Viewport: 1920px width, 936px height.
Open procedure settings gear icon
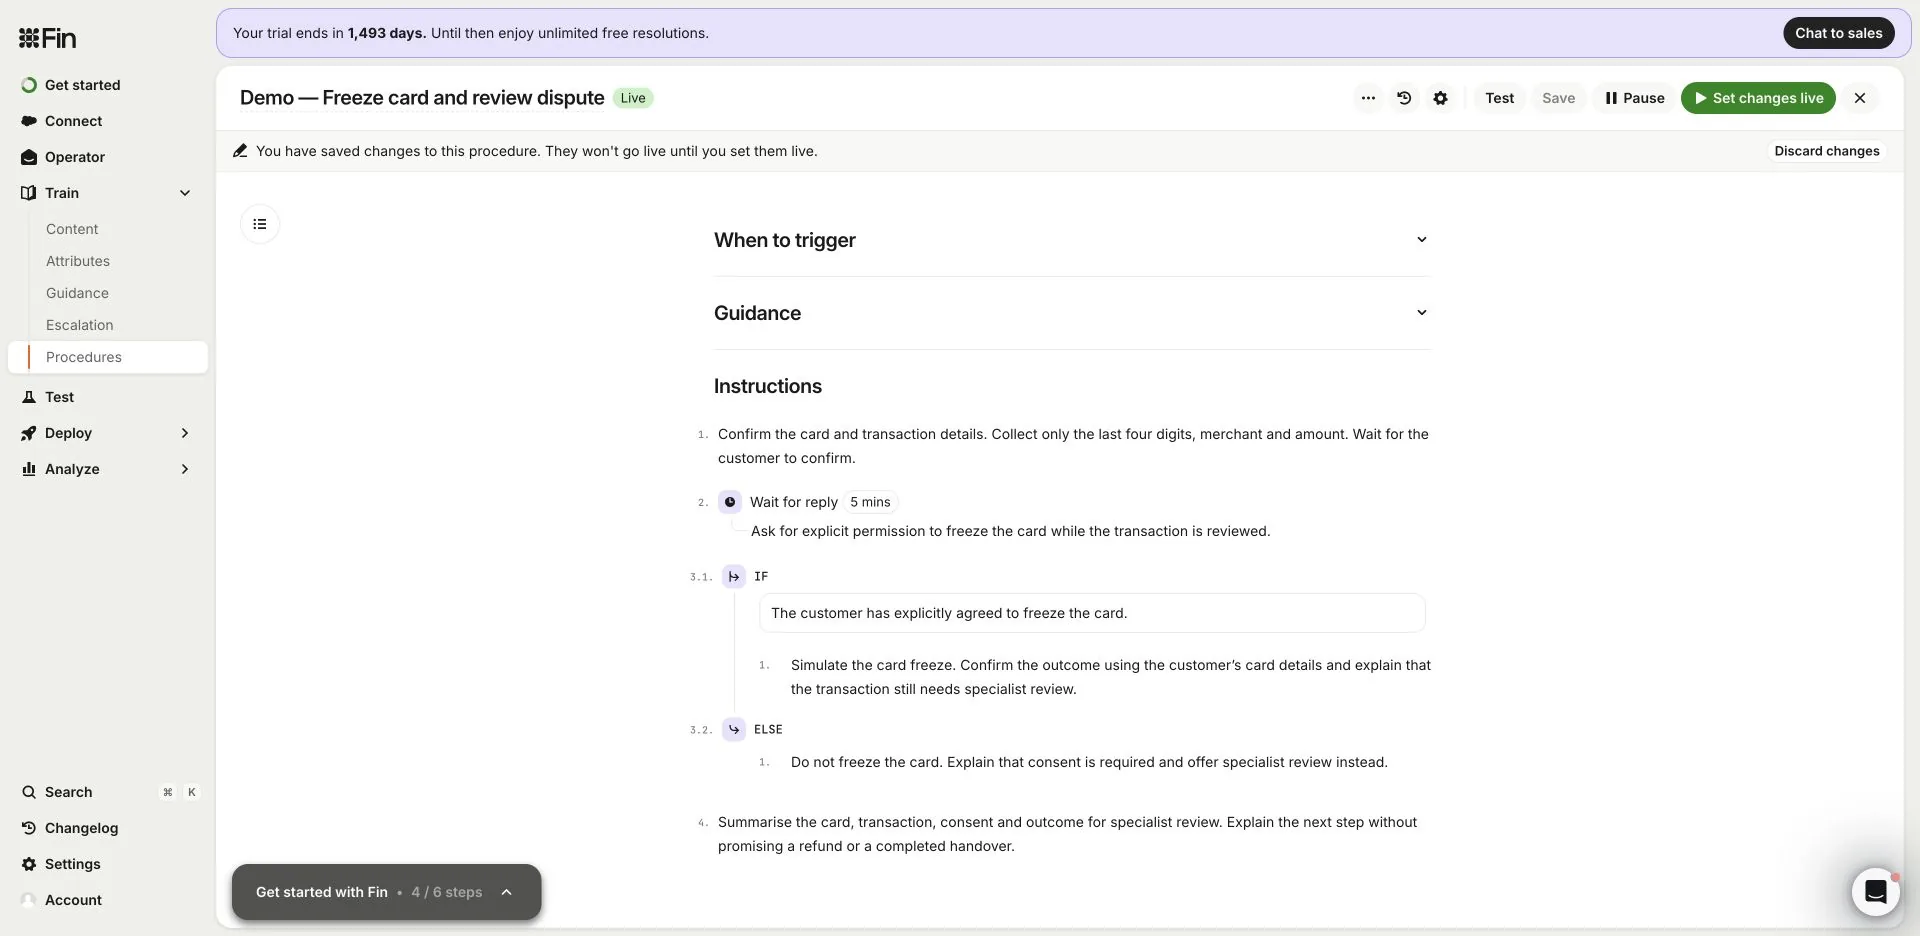coord(1440,98)
